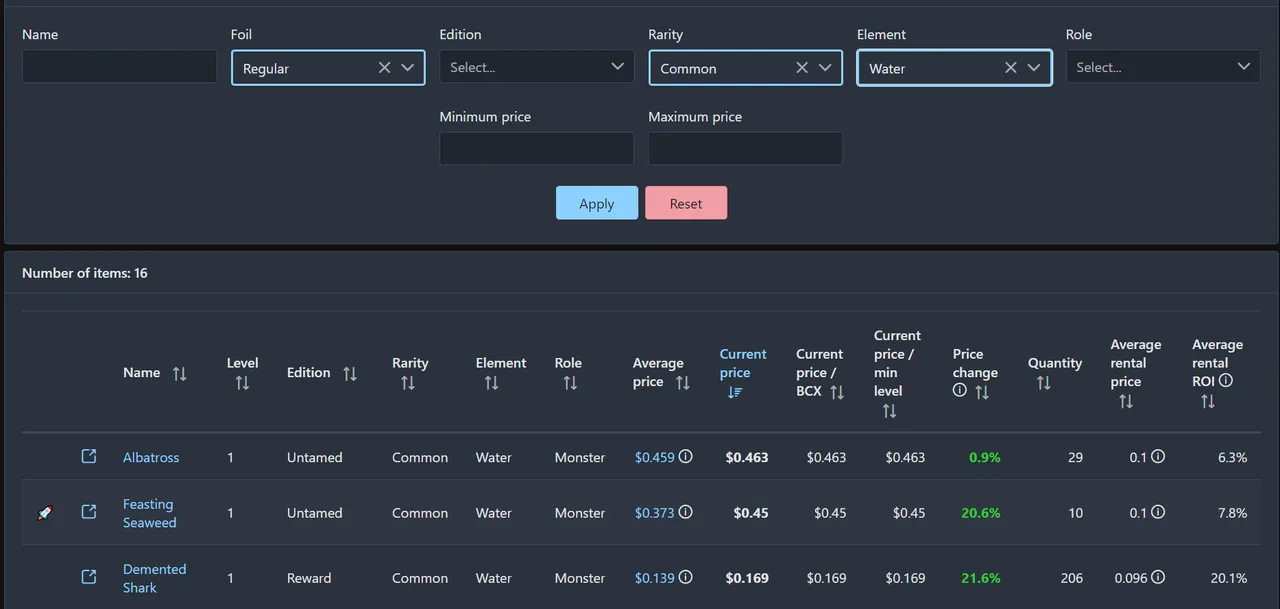This screenshot has width=1280, height=609.
Task: Click the Apply filter button
Action: 597,203
